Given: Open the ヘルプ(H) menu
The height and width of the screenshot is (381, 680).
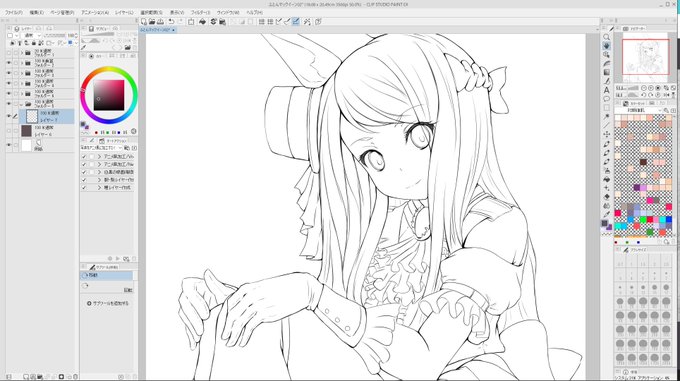Looking at the screenshot, I should (255, 13).
